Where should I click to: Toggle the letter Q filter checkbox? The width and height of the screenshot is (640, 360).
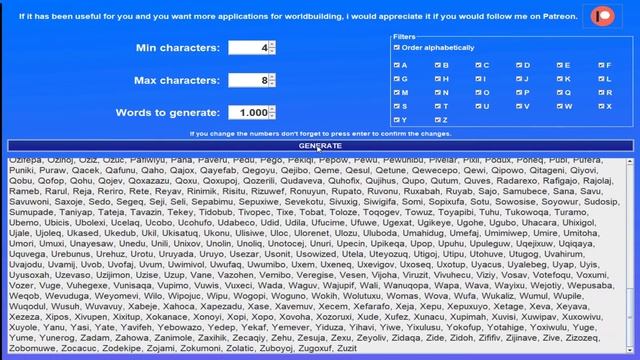pyautogui.click(x=560, y=93)
